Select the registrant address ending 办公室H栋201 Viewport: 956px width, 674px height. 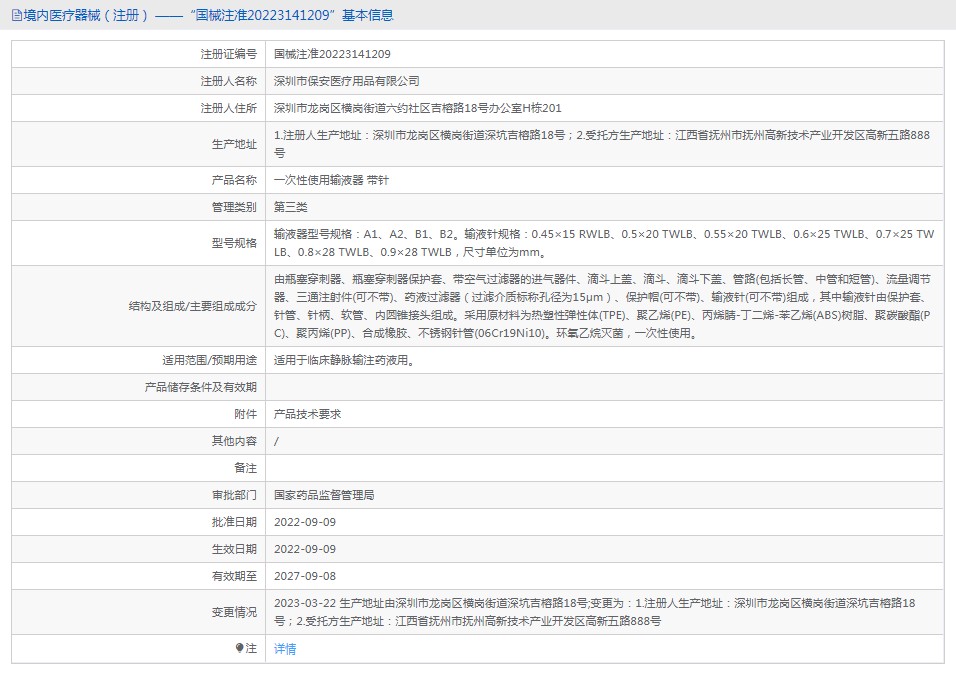pyautogui.click(x=418, y=108)
